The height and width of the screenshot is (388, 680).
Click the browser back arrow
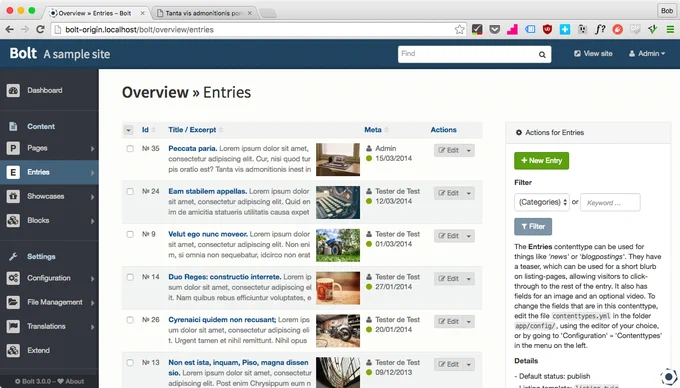point(10,29)
